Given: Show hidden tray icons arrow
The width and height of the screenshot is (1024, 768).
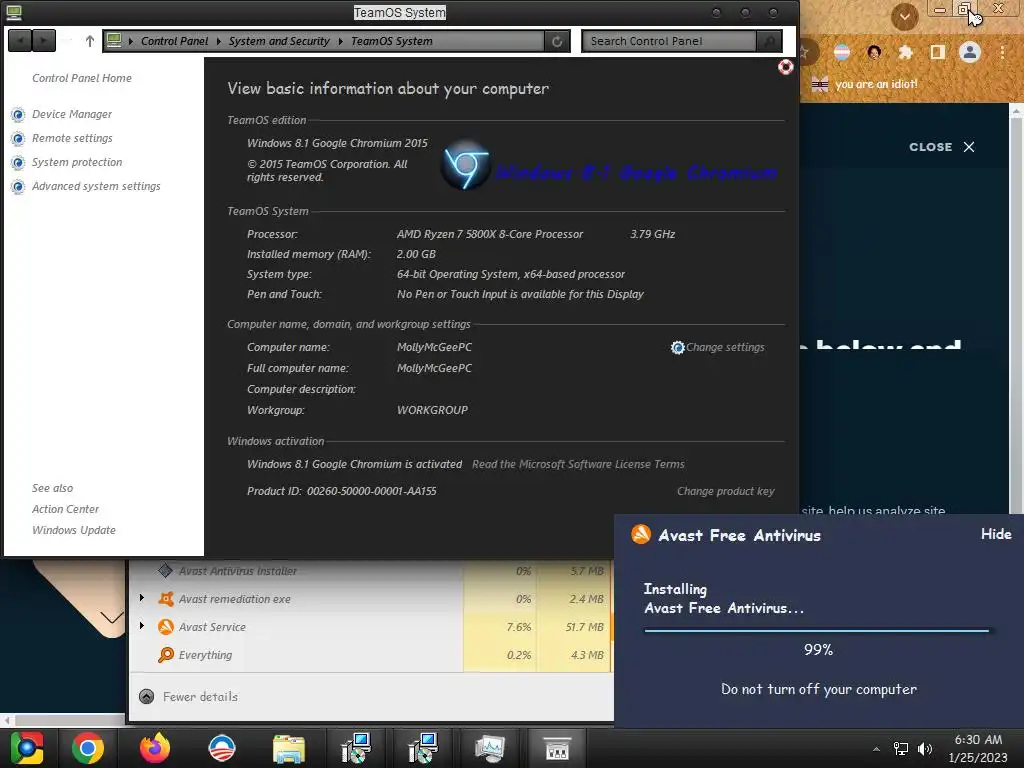Looking at the screenshot, I should pos(876,749).
